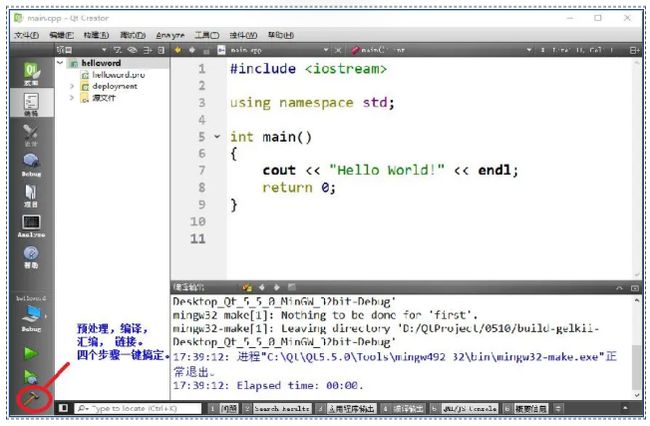The image size is (650, 426).
Task: Click the Type to locate search field
Action: coord(138,409)
